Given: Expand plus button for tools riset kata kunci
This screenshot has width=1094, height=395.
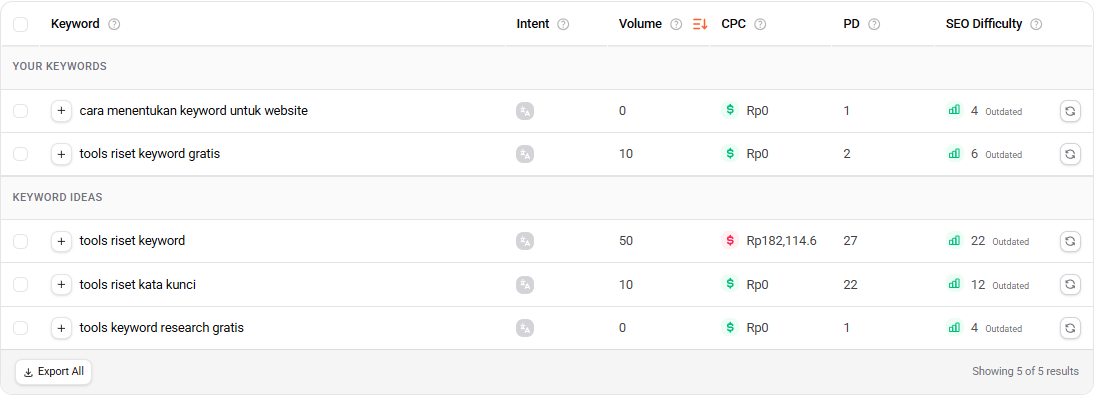Looking at the screenshot, I should [61, 285].
